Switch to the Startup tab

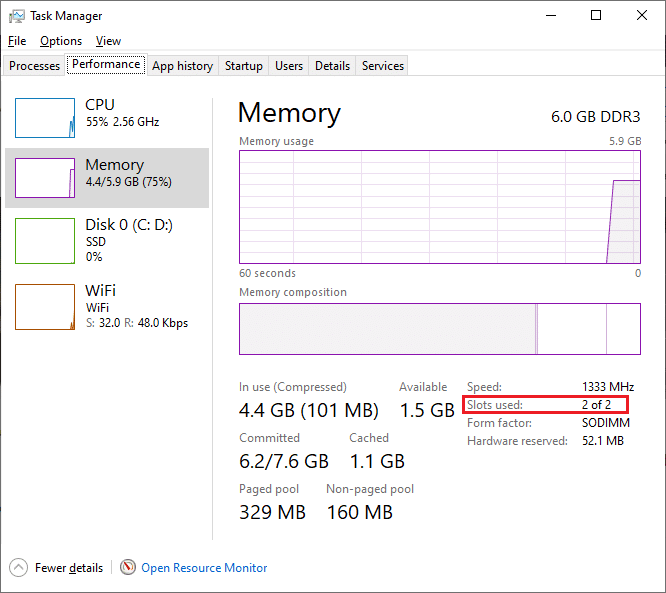coord(244,66)
